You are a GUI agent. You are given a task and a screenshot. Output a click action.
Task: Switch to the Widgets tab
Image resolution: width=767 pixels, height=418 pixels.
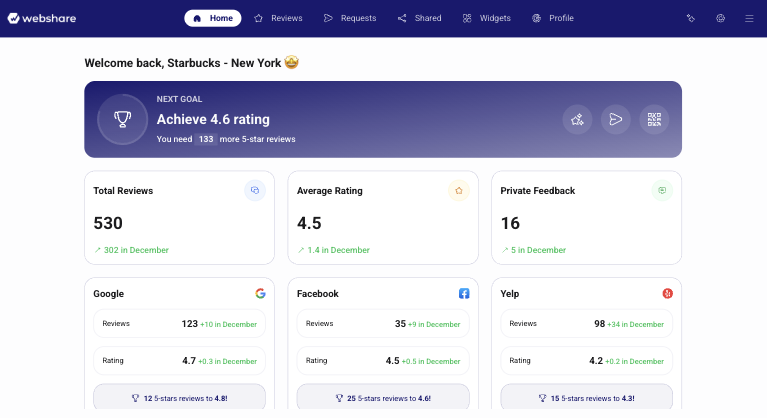point(486,18)
